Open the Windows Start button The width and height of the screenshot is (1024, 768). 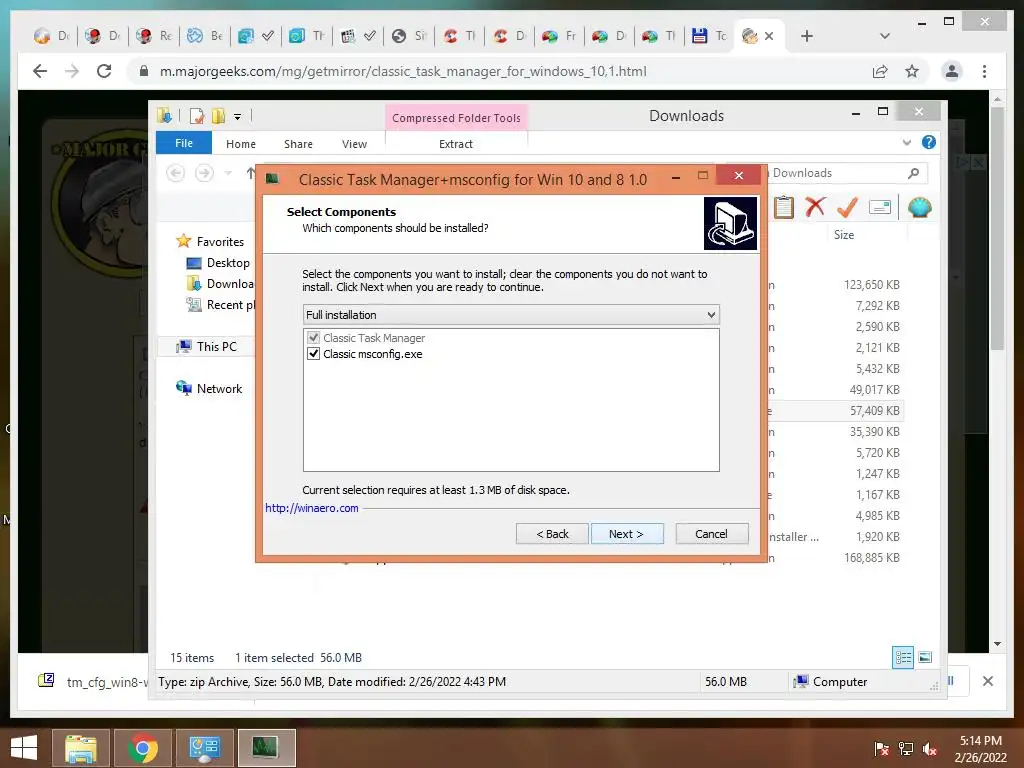coord(24,747)
